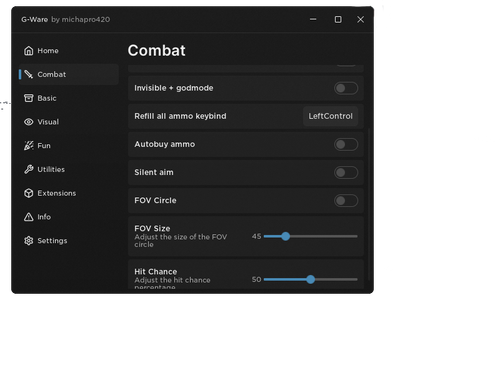This screenshot has width=500, height=375.
Task: Open the Settings section label
Action: point(52,241)
